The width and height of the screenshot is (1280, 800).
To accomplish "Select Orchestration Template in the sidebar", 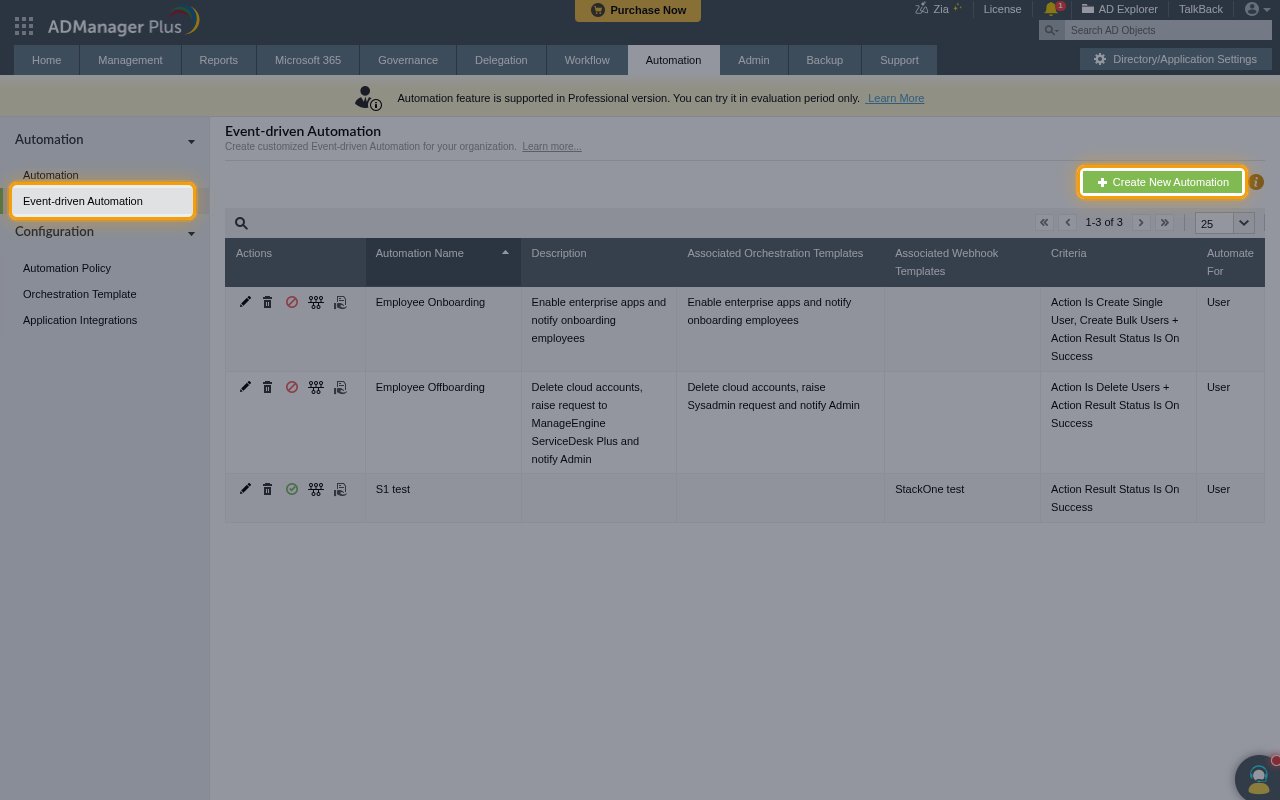I will (x=80, y=294).
